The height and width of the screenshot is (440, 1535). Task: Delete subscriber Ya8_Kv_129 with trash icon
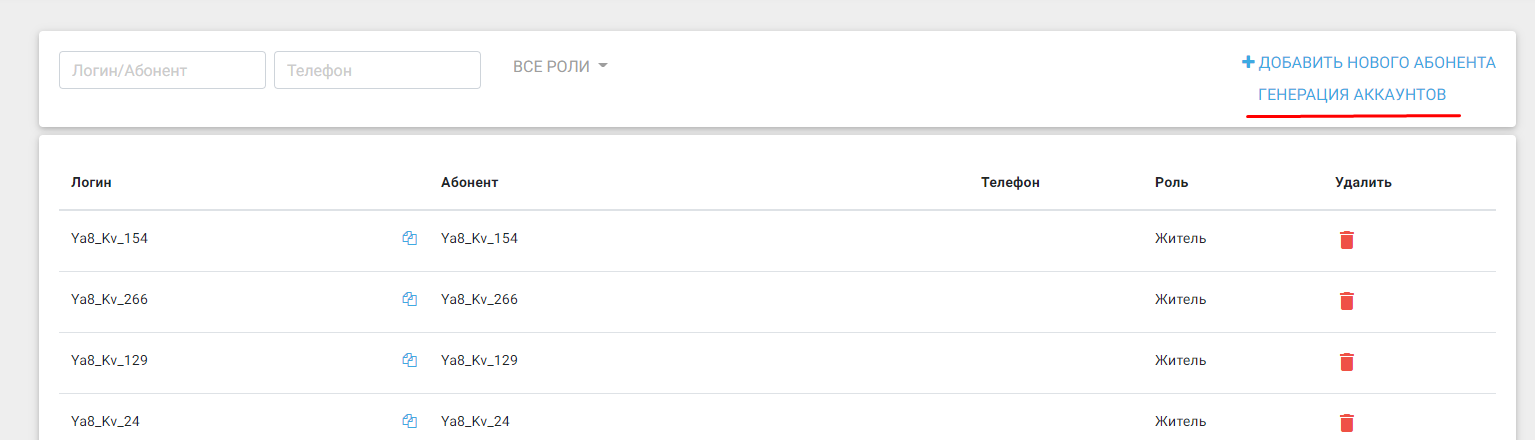point(1347,362)
